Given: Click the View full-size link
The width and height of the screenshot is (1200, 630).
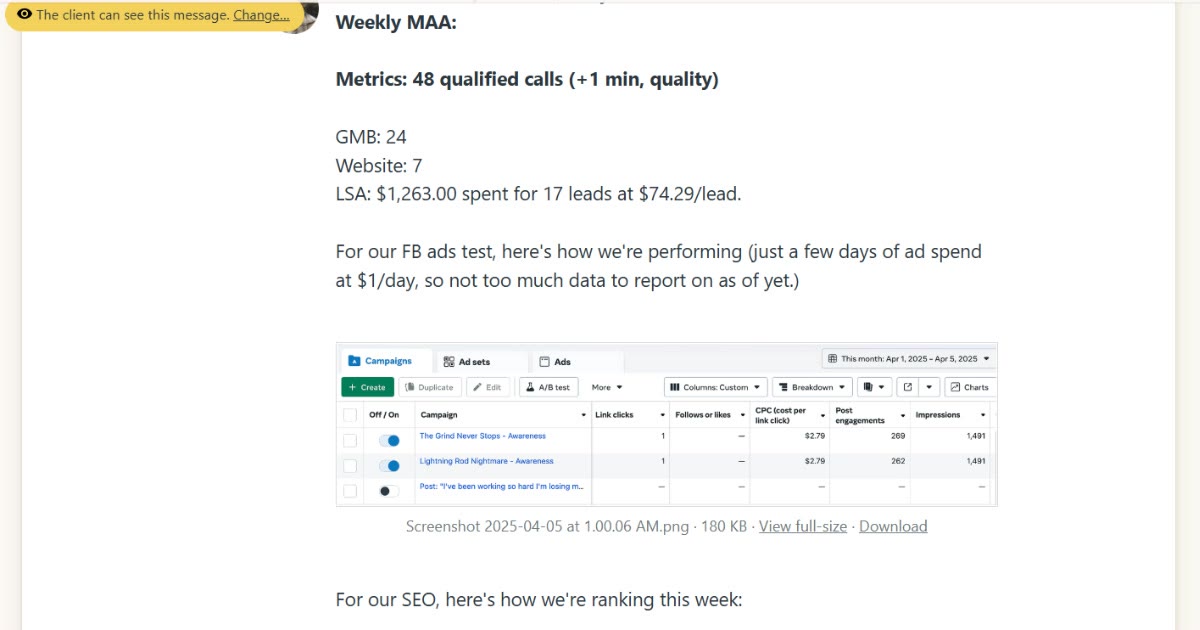Looking at the screenshot, I should pos(803,526).
